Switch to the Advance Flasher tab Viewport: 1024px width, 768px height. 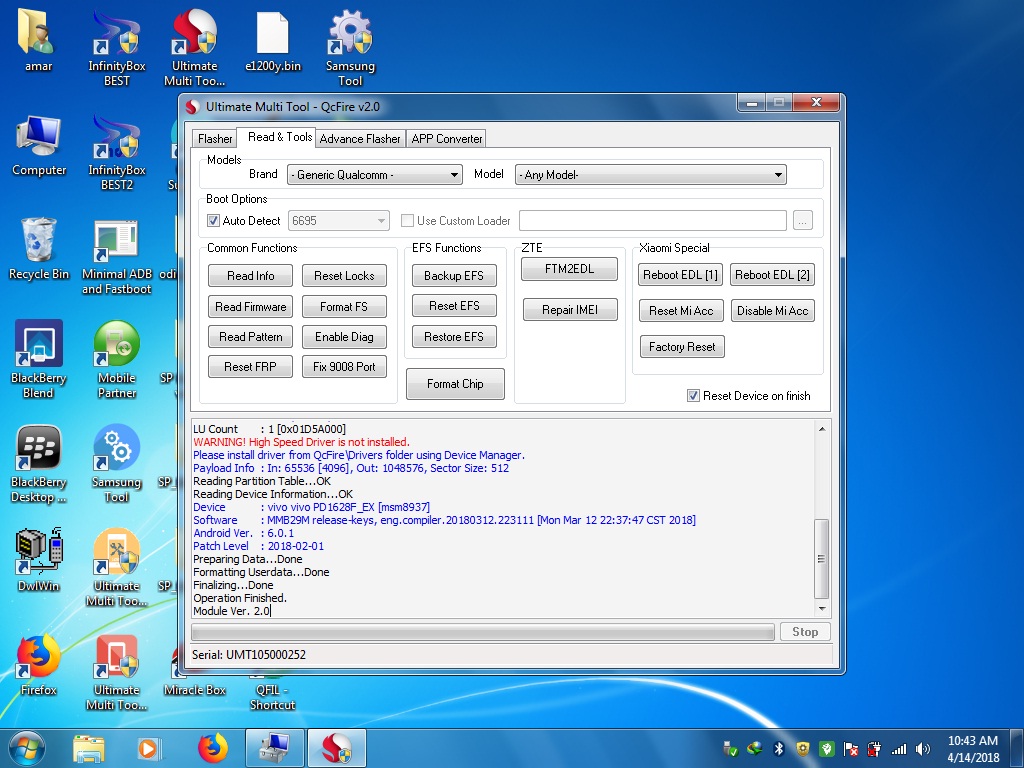point(360,138)
